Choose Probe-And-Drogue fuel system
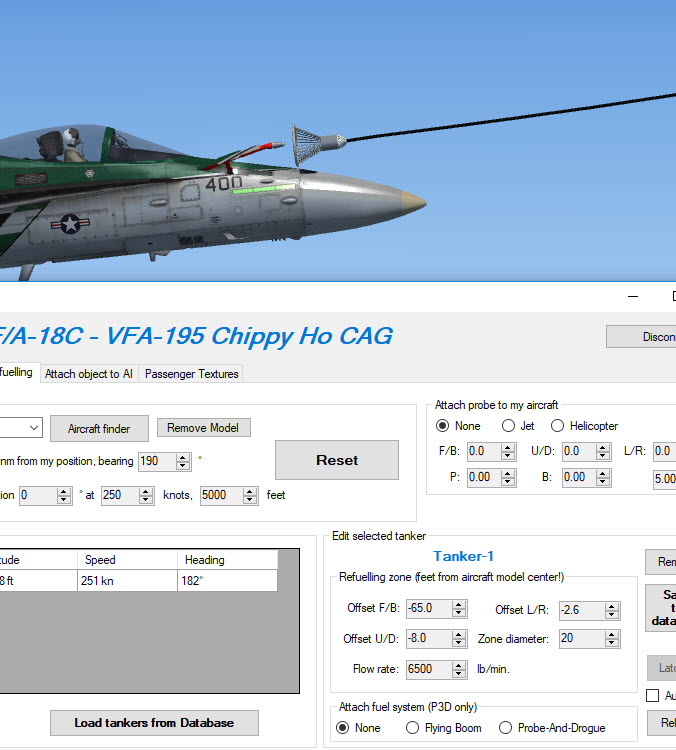 505,728
